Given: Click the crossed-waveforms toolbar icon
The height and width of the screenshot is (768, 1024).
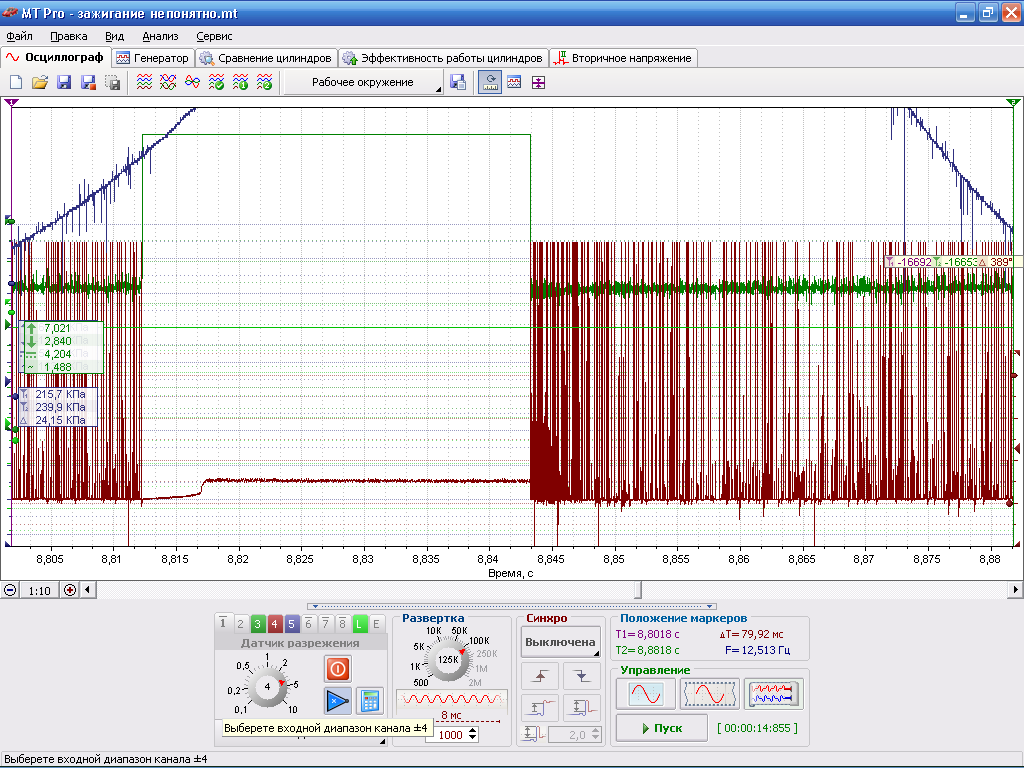Looking at the screenshot, I should (x=168, y=82).
